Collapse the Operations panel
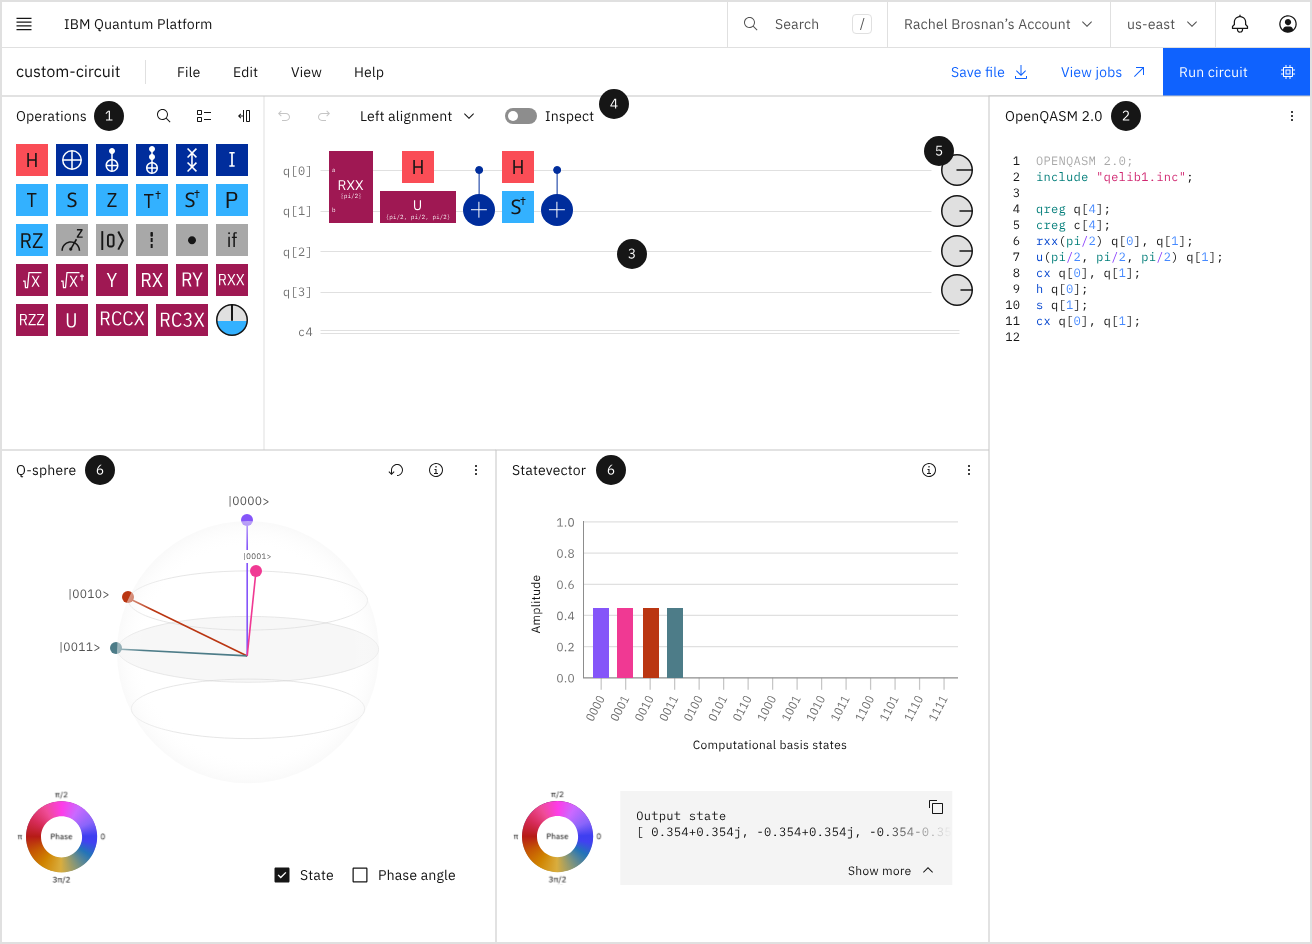Viewport: 1312px width, 944px height. click(x=244, y=116)
